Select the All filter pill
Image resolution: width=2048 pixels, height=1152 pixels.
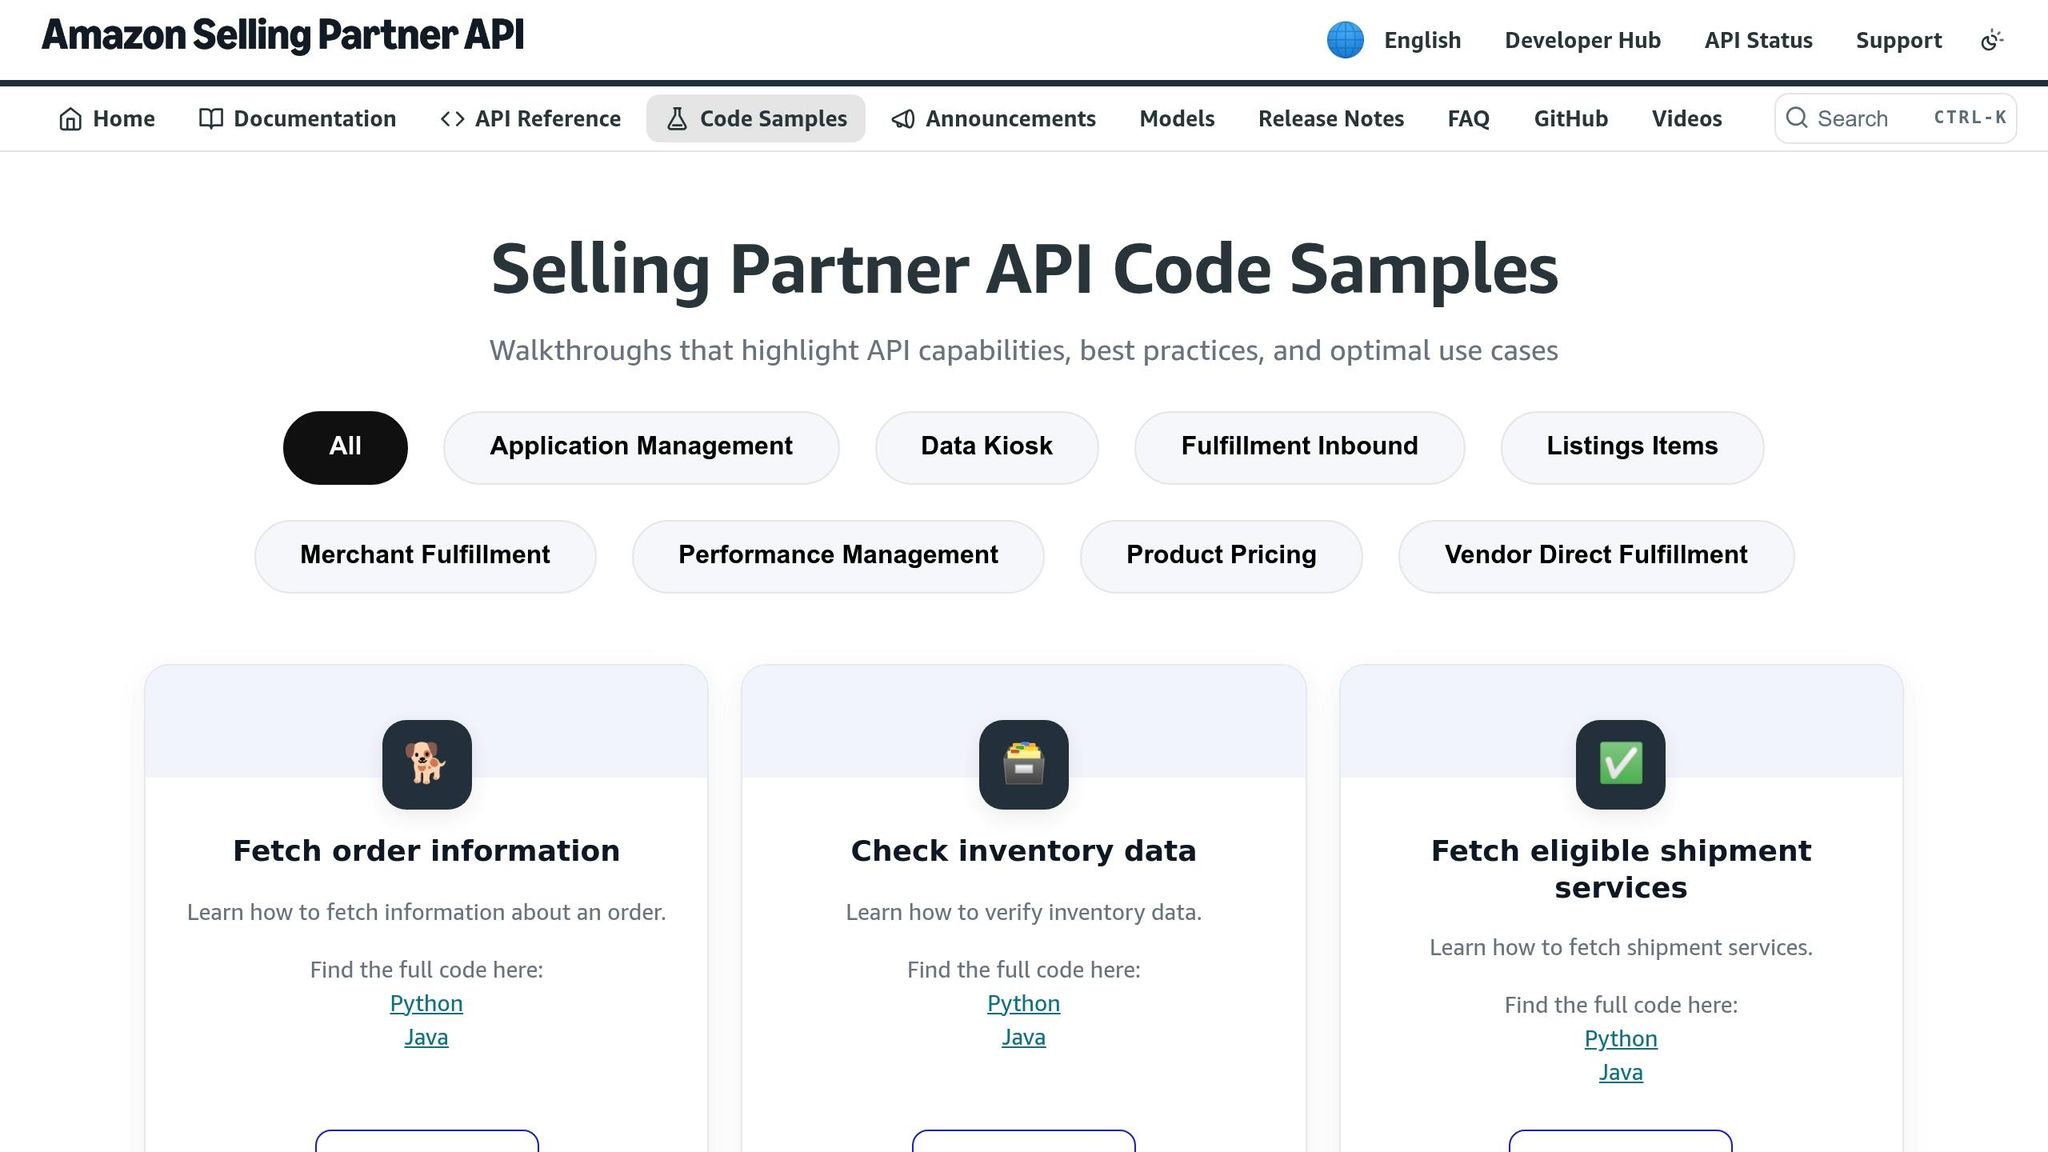click(344, 447)
